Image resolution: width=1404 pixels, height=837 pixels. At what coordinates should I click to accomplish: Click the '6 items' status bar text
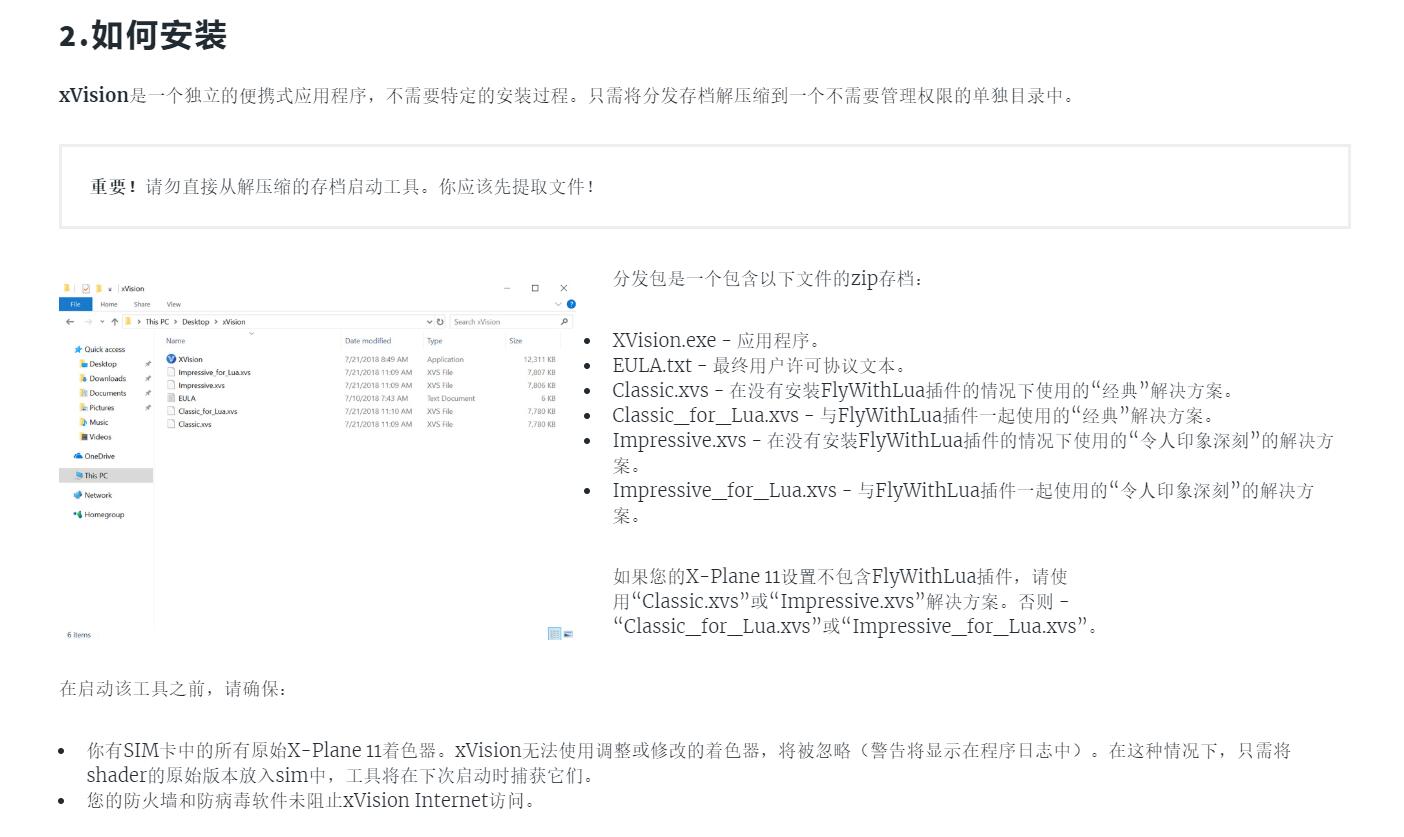(79, 634)
